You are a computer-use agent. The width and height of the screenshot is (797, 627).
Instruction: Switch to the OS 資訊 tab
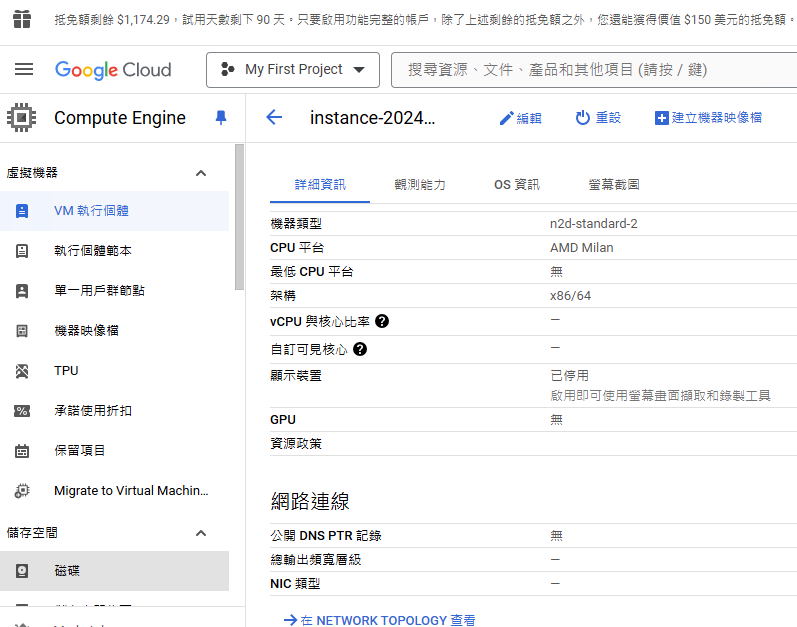516,185
